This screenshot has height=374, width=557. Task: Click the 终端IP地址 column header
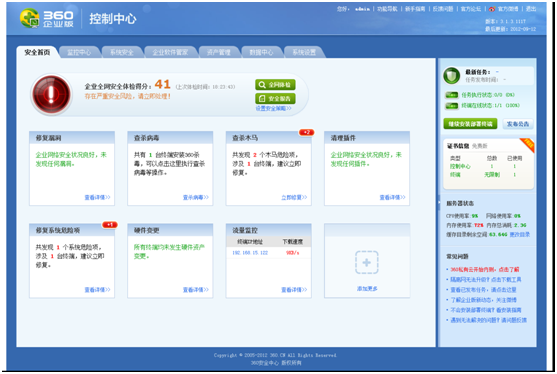coord(250,242)
